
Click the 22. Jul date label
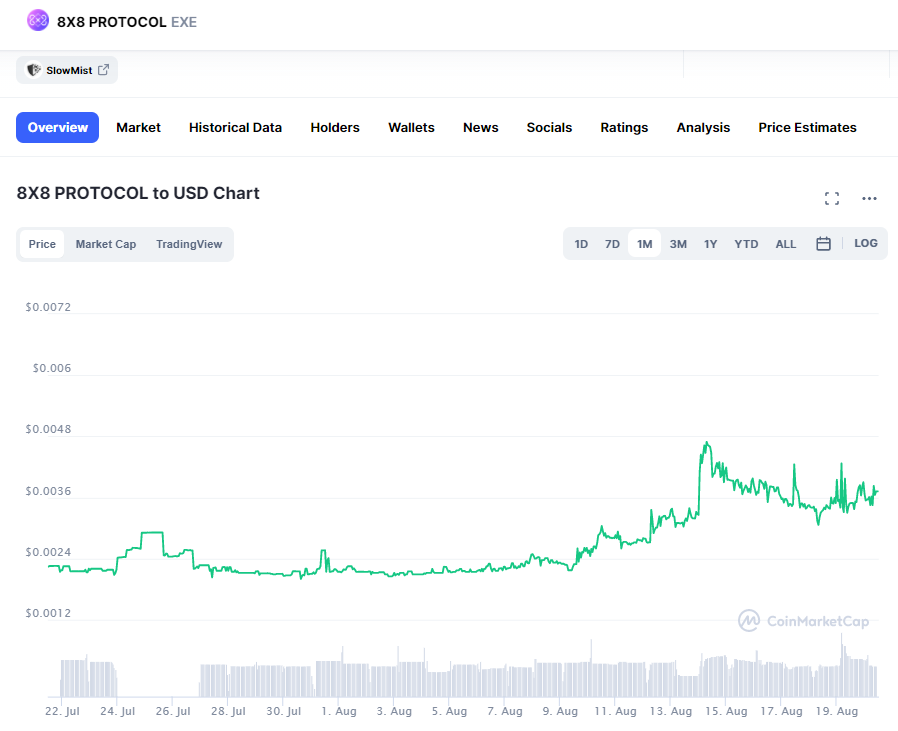pyautogui.click(x=62, y=711)
